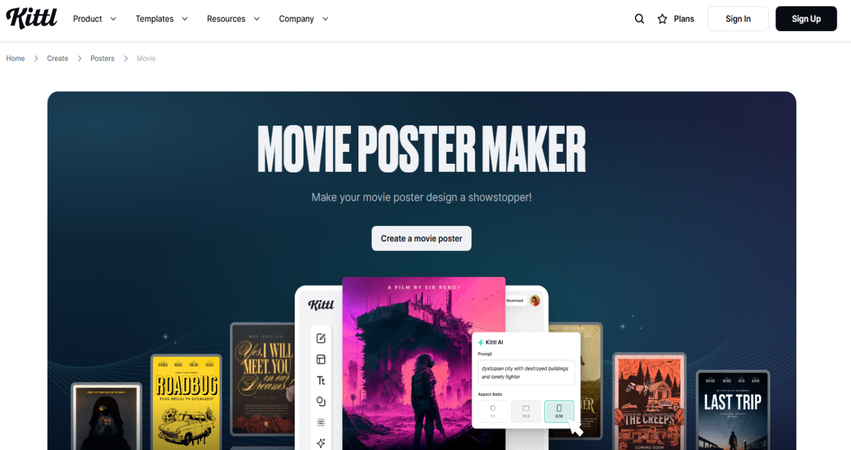
Task: Click the Download button in the mockup
Action: click(515, 301)
